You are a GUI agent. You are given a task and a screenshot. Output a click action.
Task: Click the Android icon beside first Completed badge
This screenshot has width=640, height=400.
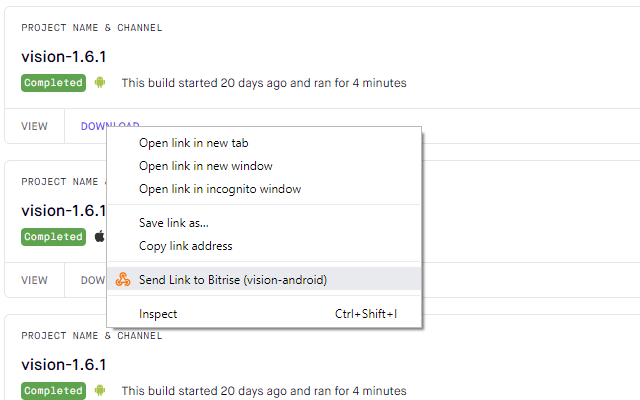[x=100, y=83]
